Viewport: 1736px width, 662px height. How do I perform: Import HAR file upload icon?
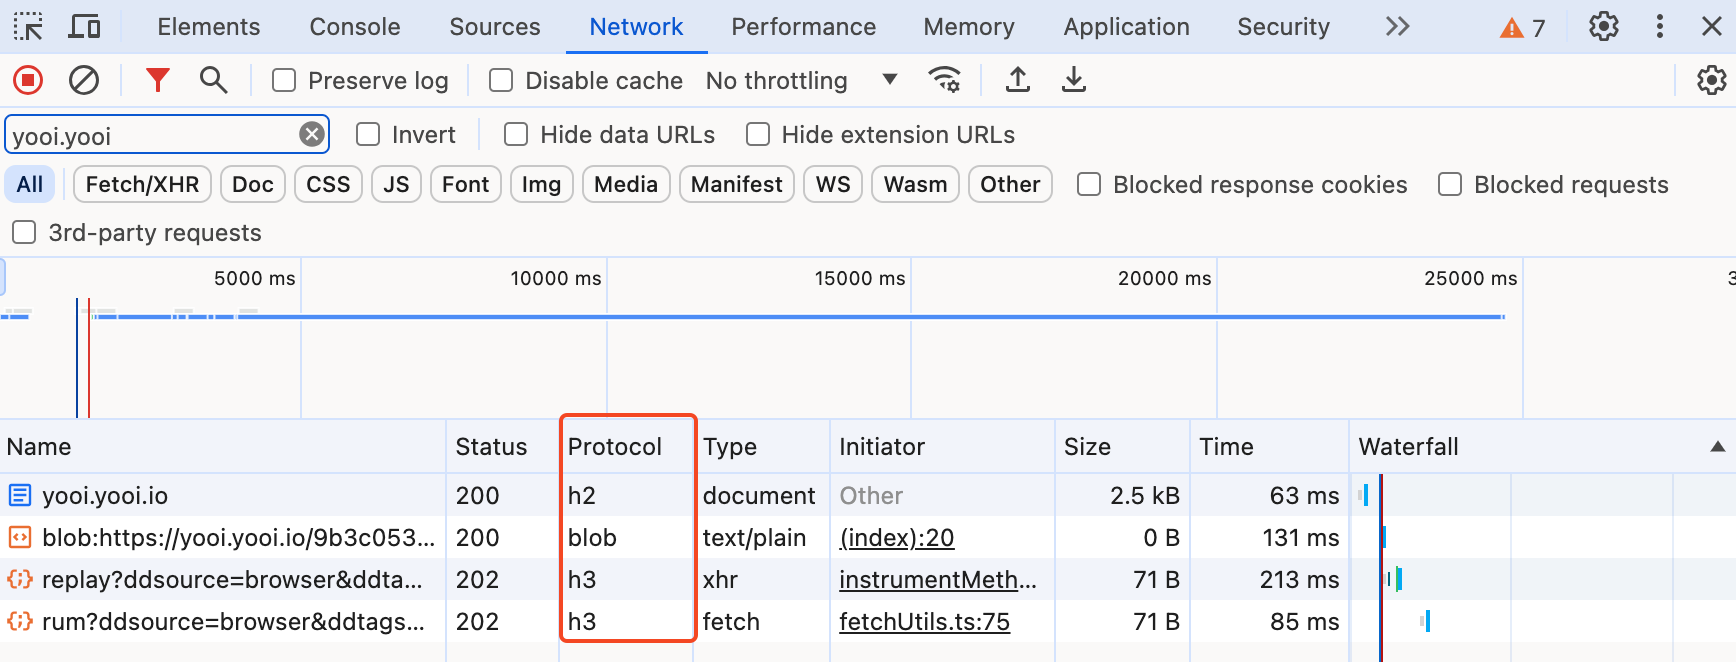pyautogui.click(x=1018, y=80)
